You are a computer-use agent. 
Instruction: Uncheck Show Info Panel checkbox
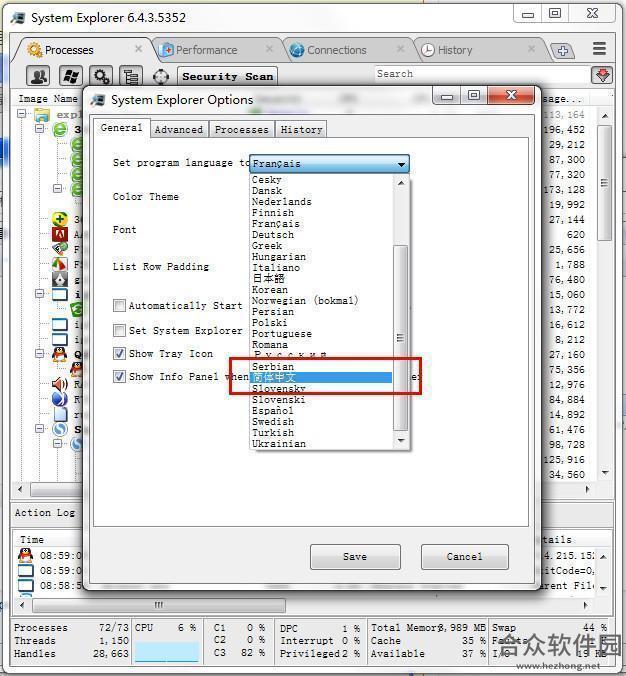click(x=119, y=376)
